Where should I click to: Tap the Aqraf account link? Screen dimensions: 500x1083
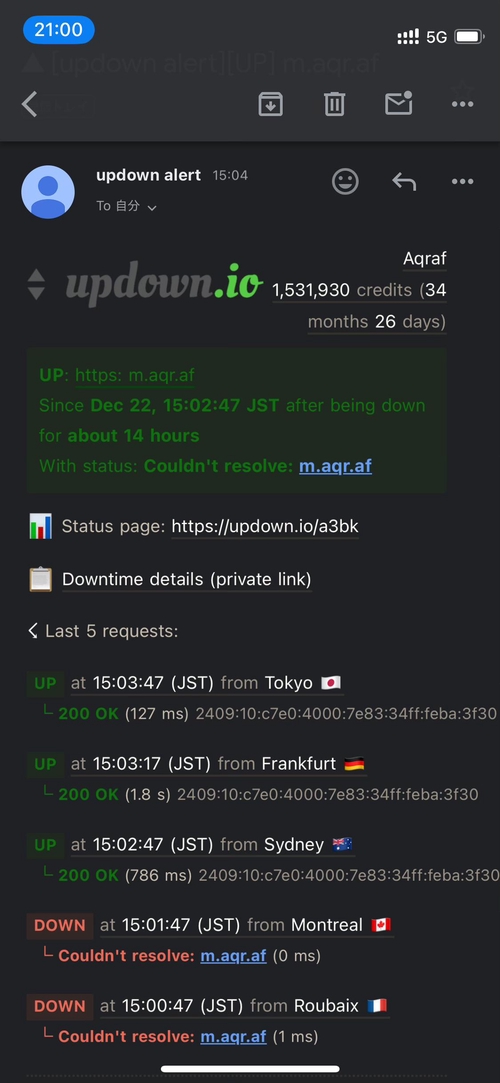click(425, 259)
